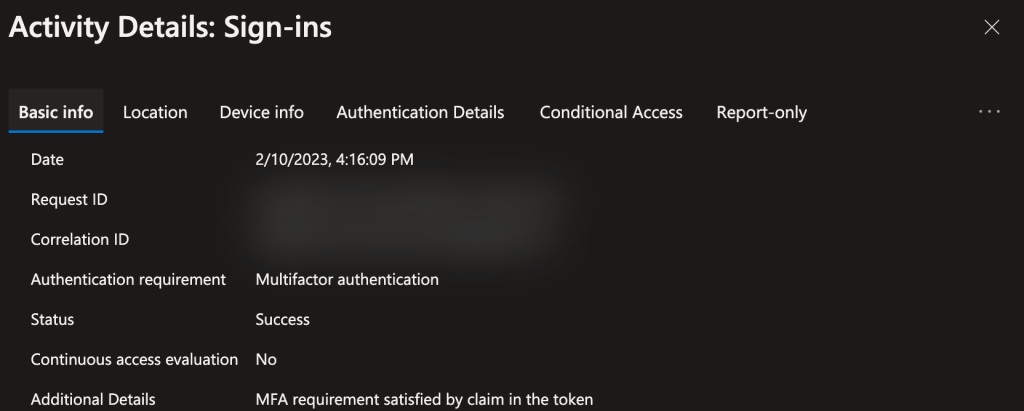Select the Multifactor authentication value
The height and width of the screenshot is (411, 1024).
tap(347, 279)
